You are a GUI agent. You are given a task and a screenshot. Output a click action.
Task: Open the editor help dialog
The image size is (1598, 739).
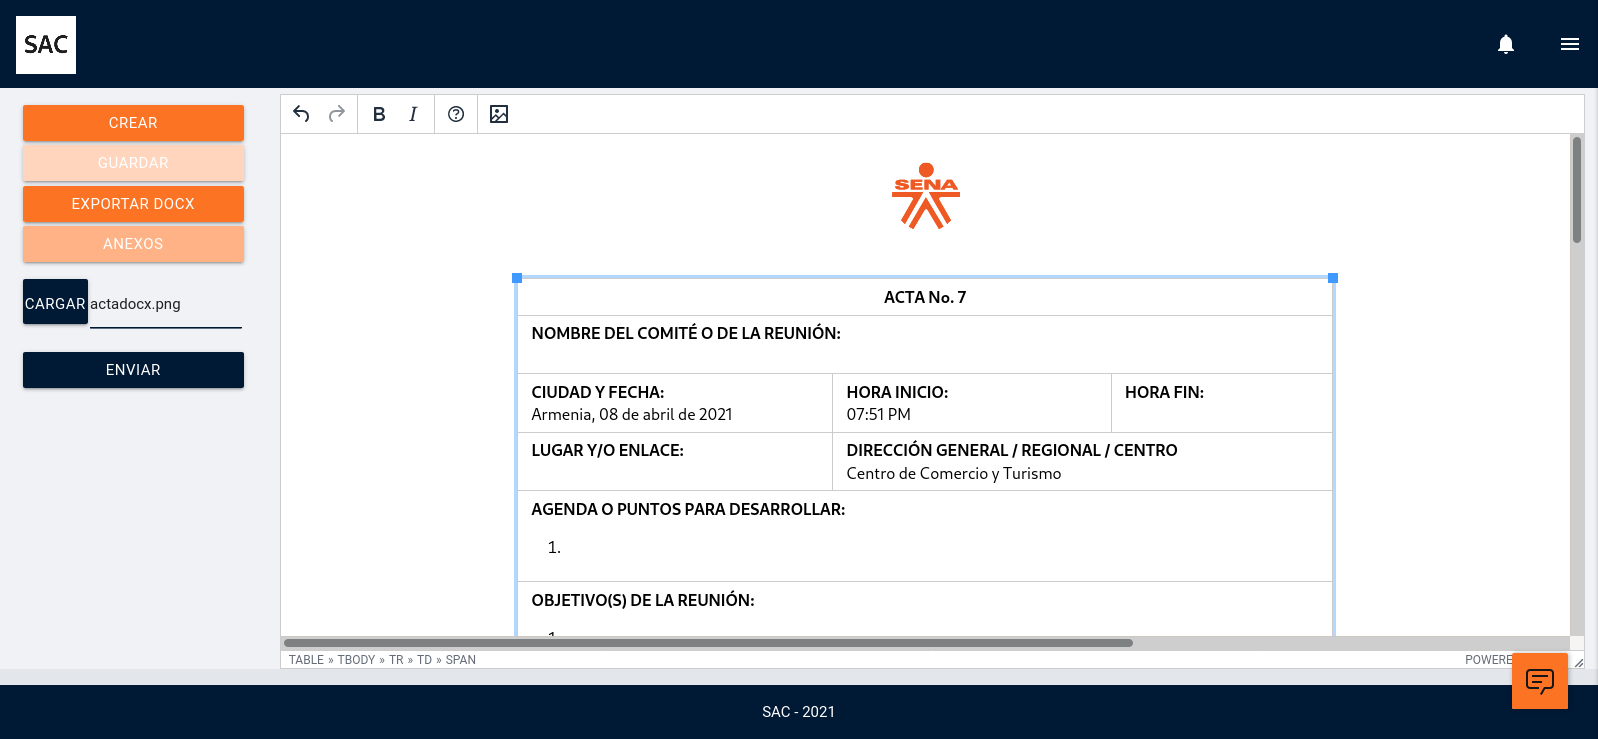coord(456,114)
